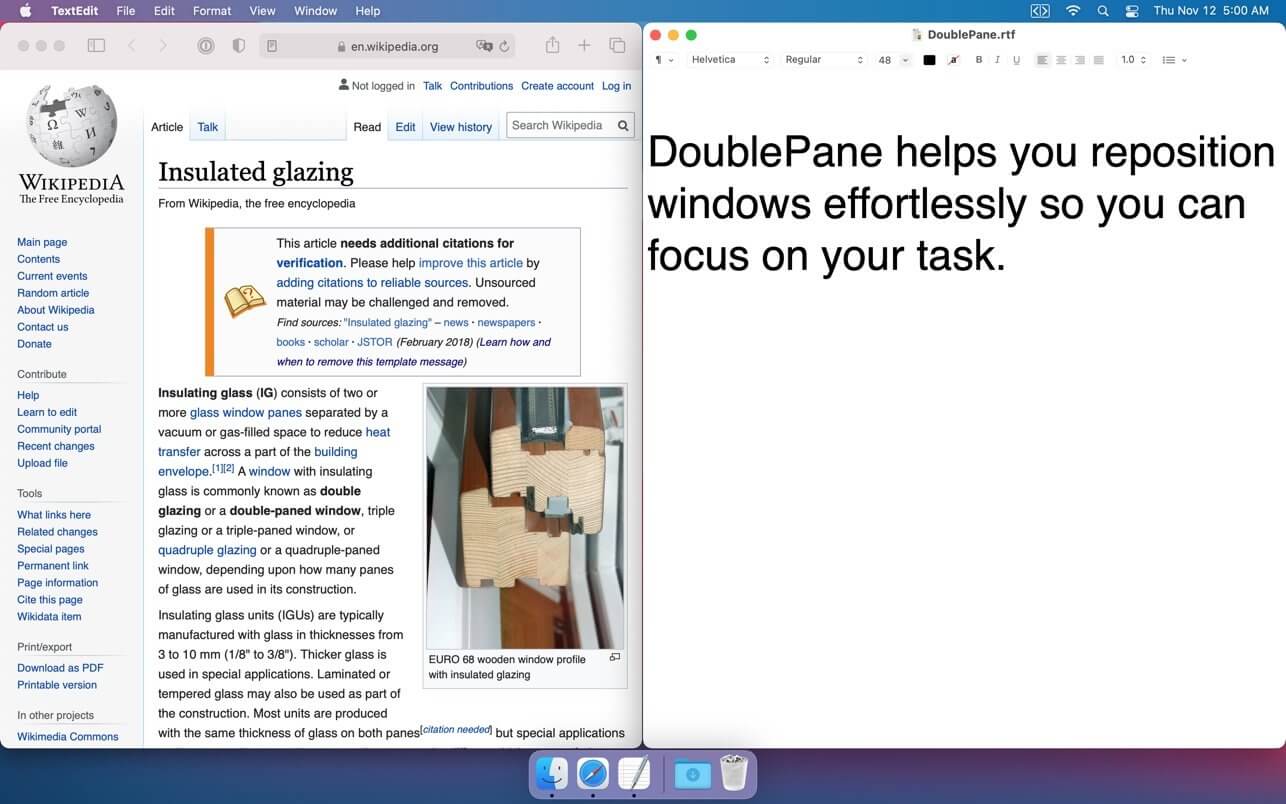Show Safari tab overview
Screen dimensions: 1286x804
pos(617,46)
